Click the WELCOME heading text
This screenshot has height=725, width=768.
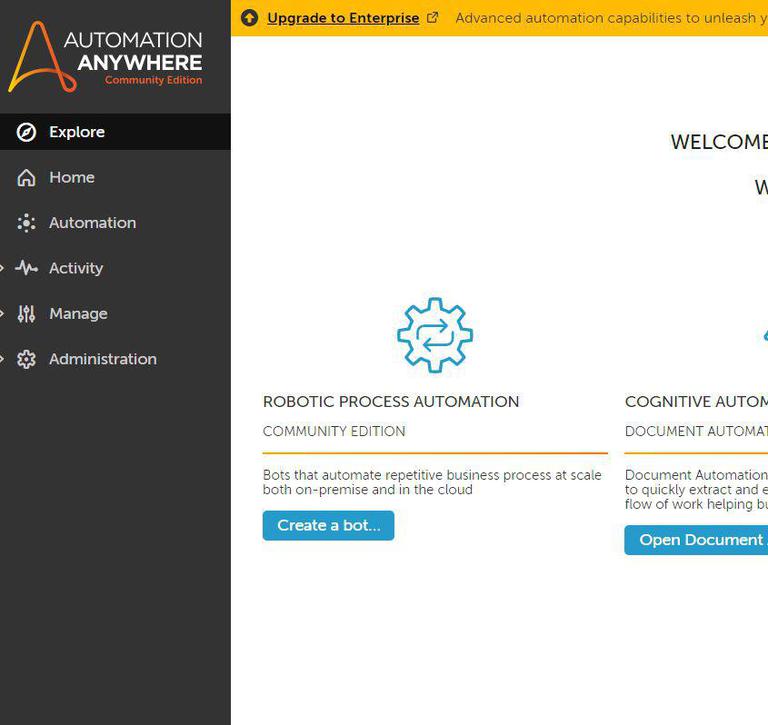tap(719, 142)
